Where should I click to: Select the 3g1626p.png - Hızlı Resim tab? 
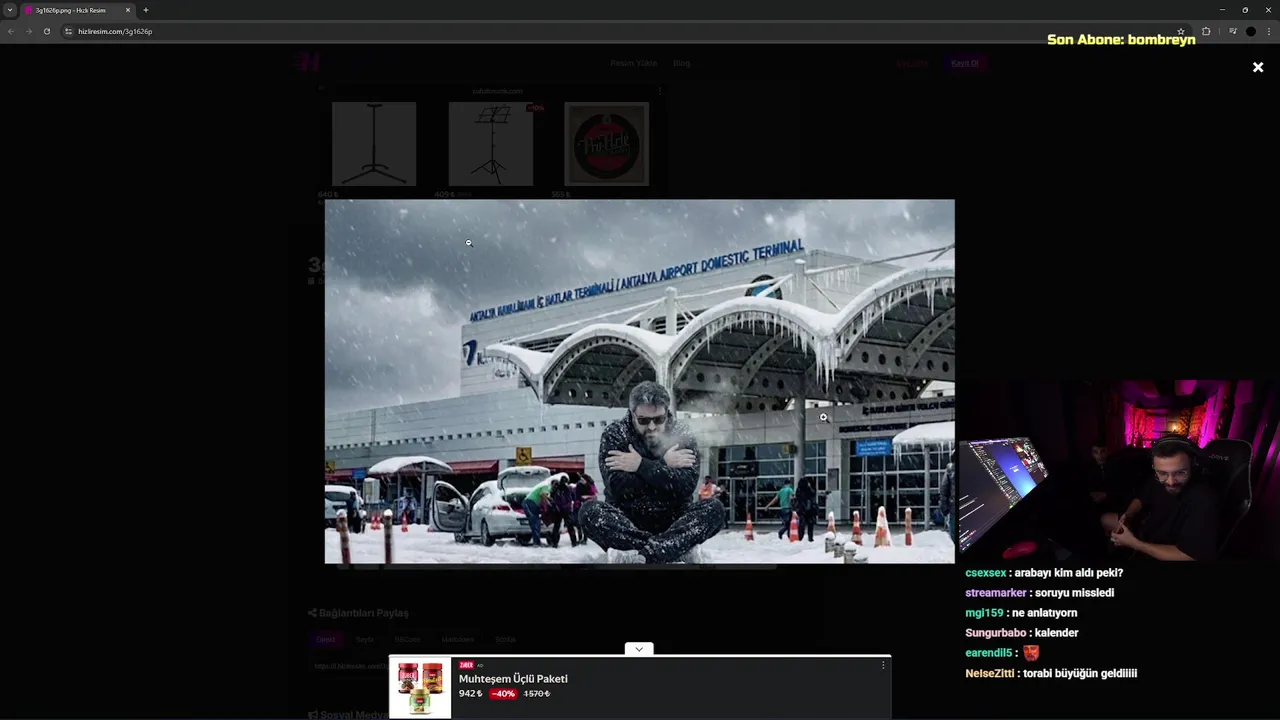78,10
